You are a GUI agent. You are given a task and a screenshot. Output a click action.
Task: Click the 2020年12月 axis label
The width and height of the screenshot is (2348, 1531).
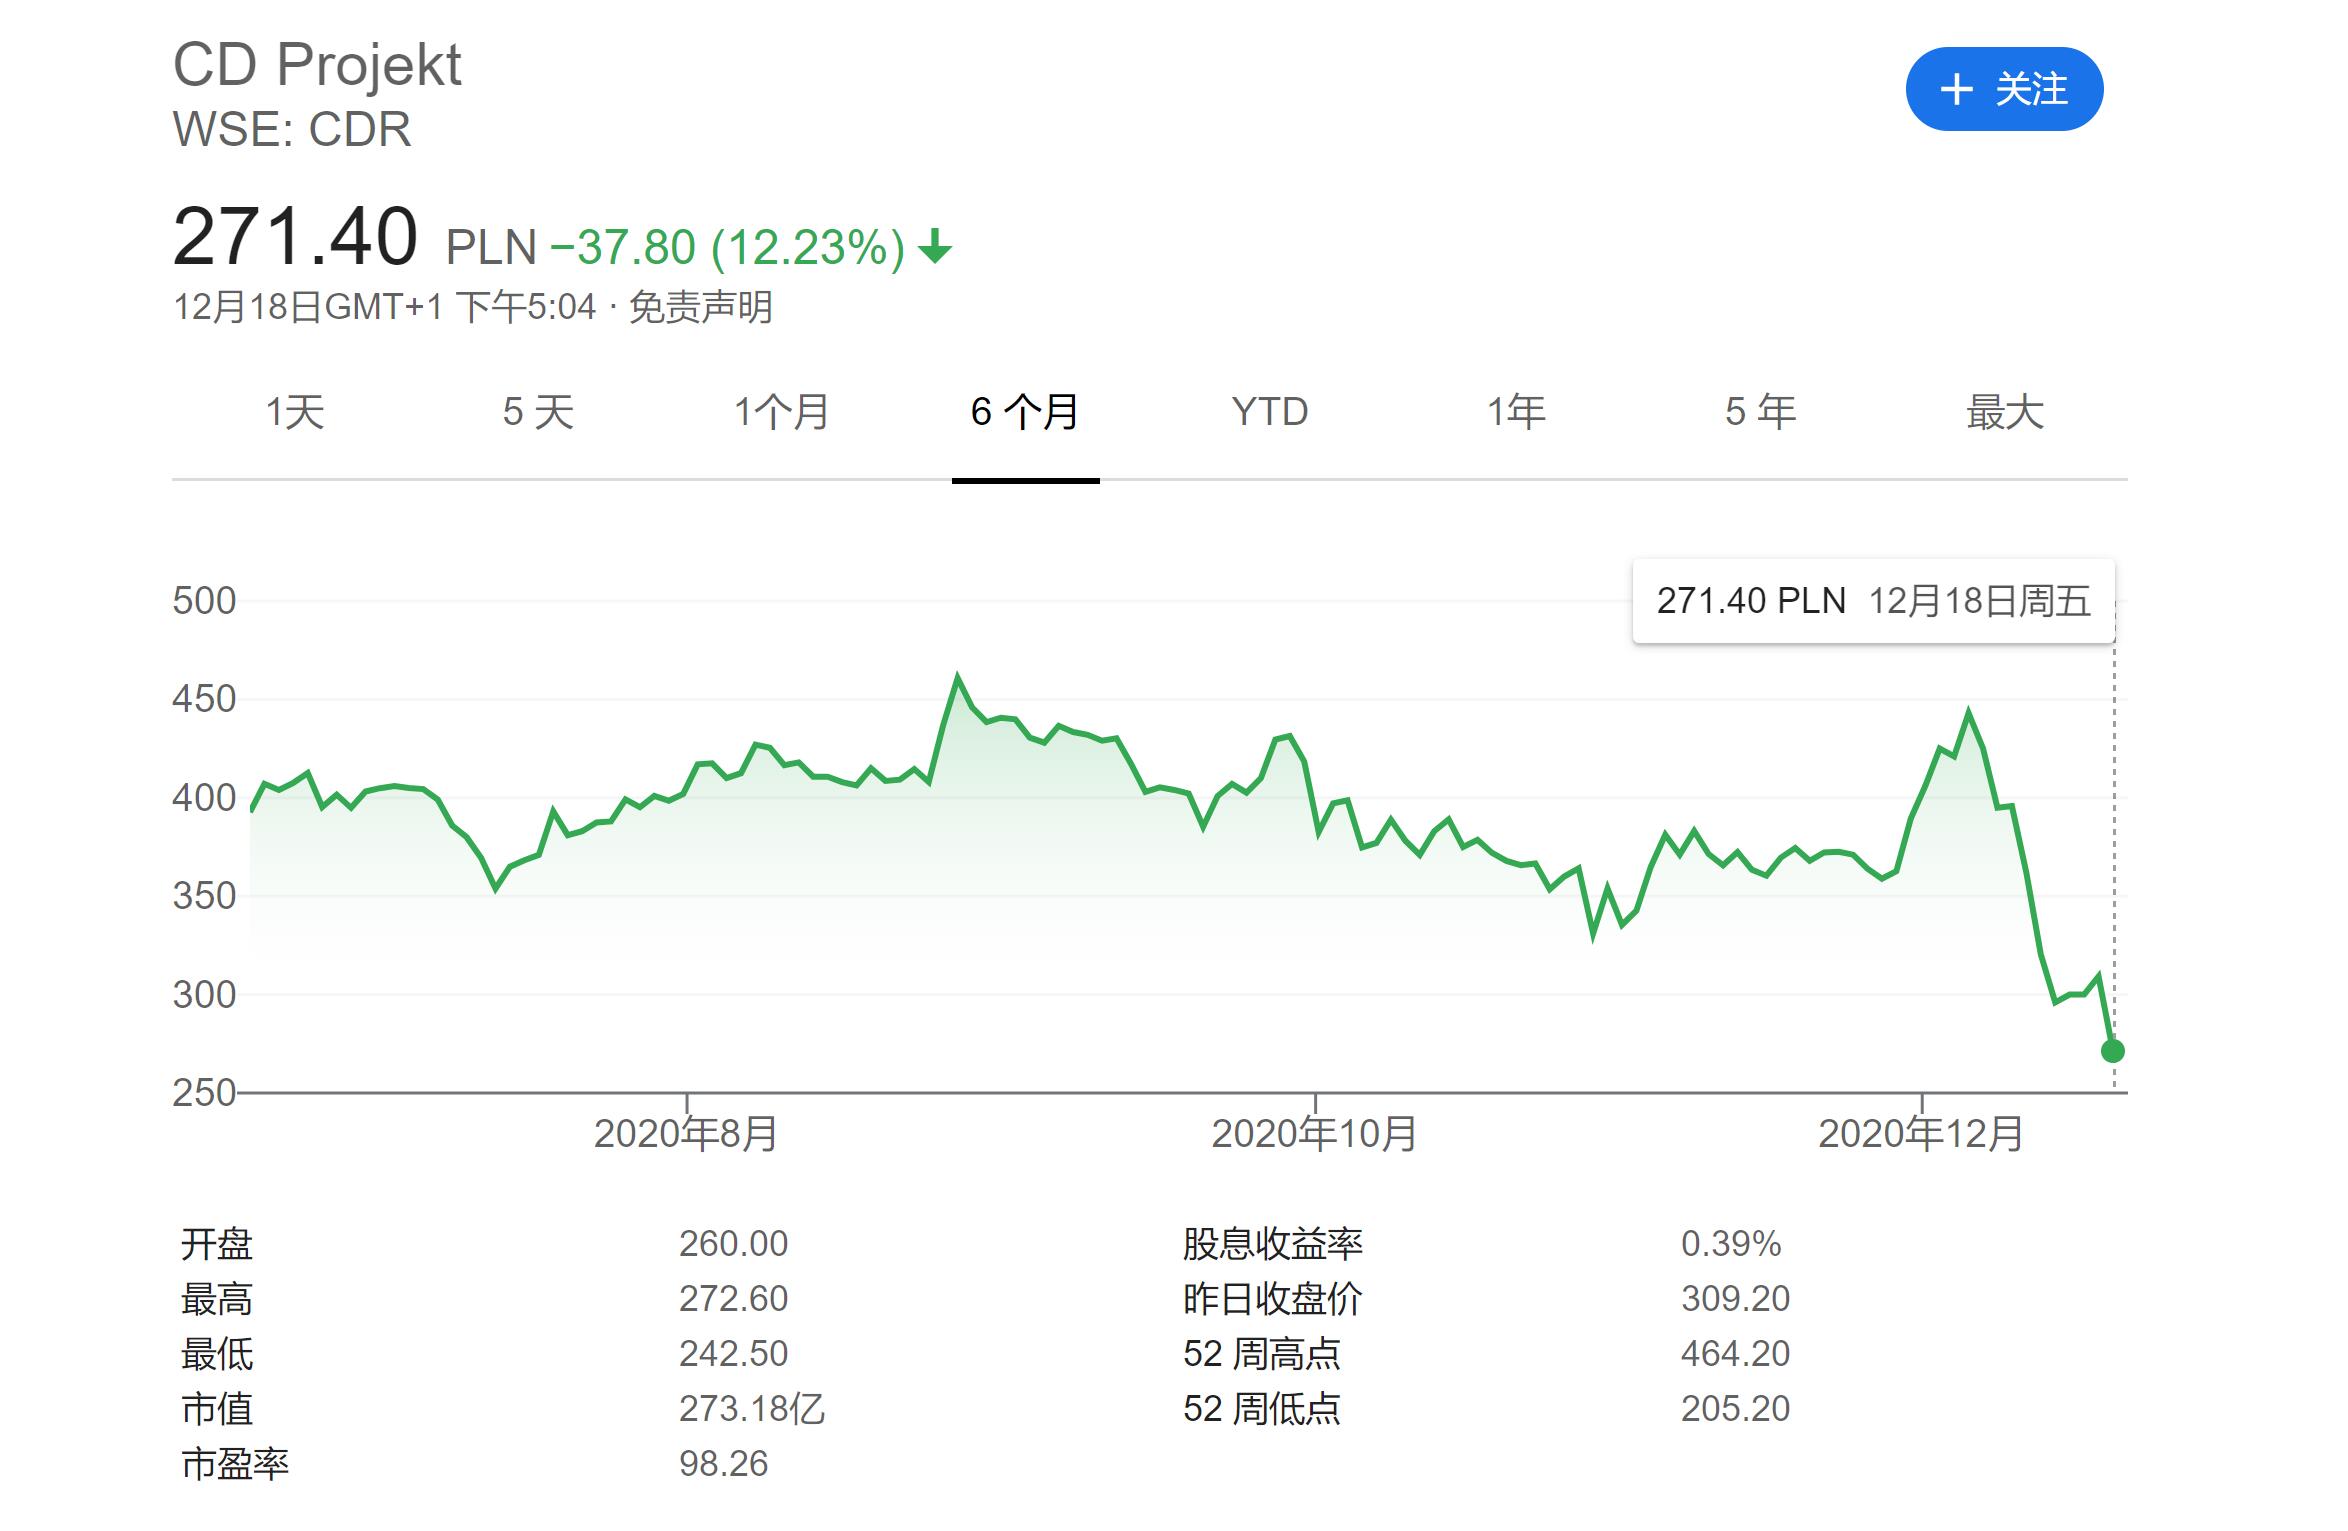pos(1921,1134)
